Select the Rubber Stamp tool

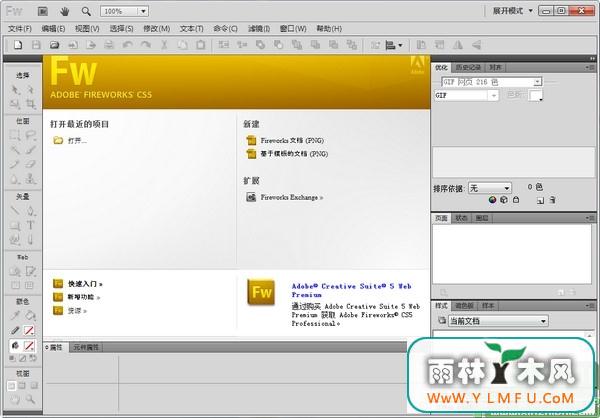30,179
